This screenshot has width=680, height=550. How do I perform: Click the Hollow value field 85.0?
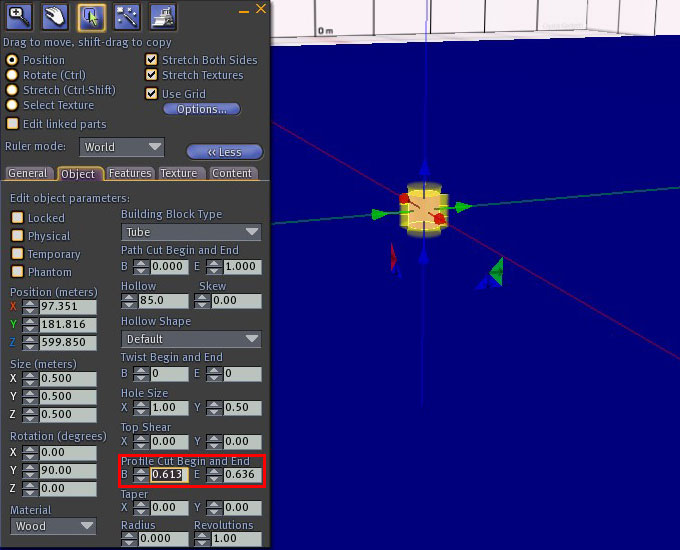[163, 301]
